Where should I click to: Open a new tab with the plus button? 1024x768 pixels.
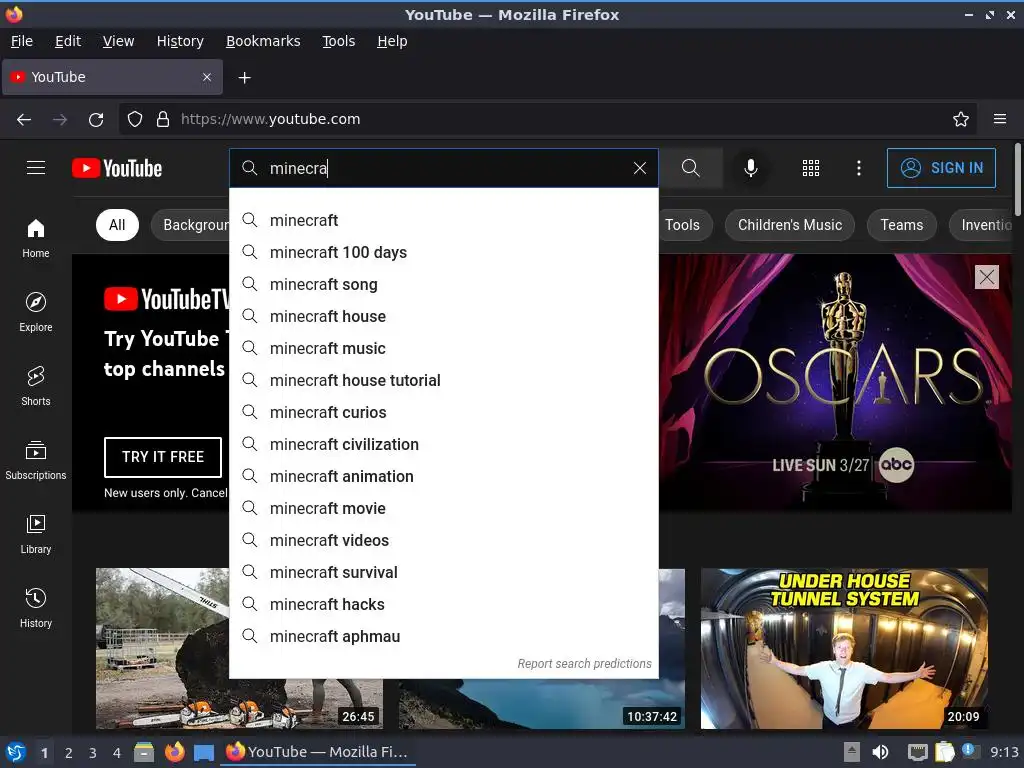tap(244, 78)
